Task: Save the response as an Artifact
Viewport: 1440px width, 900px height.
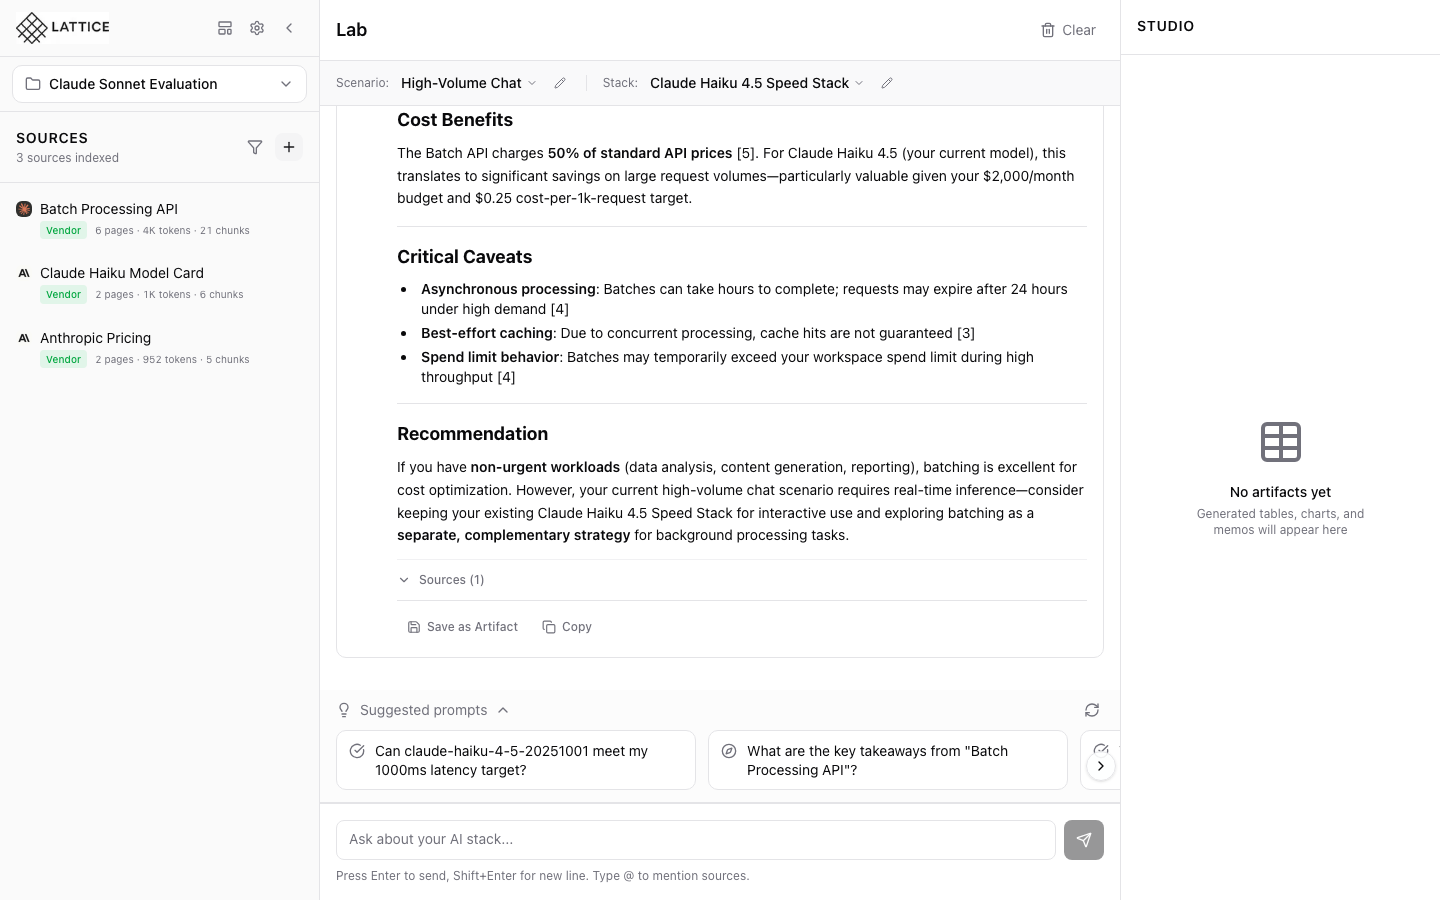Action: [x=463, y=626]
